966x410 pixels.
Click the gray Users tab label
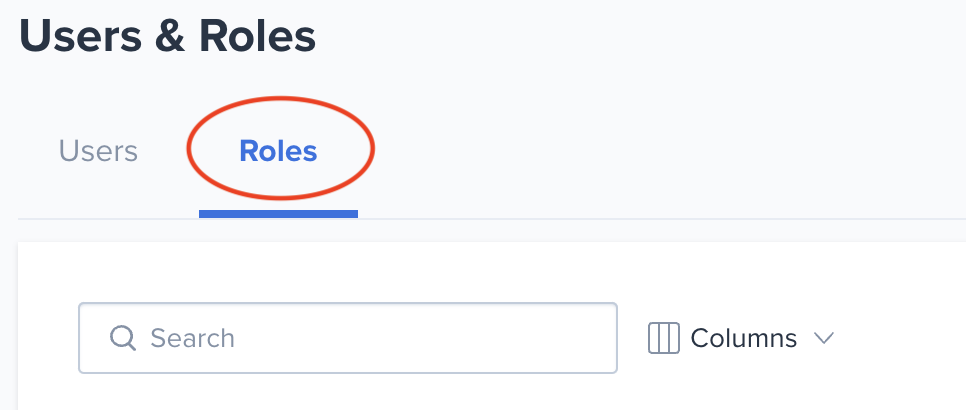[x=98, y=151]
